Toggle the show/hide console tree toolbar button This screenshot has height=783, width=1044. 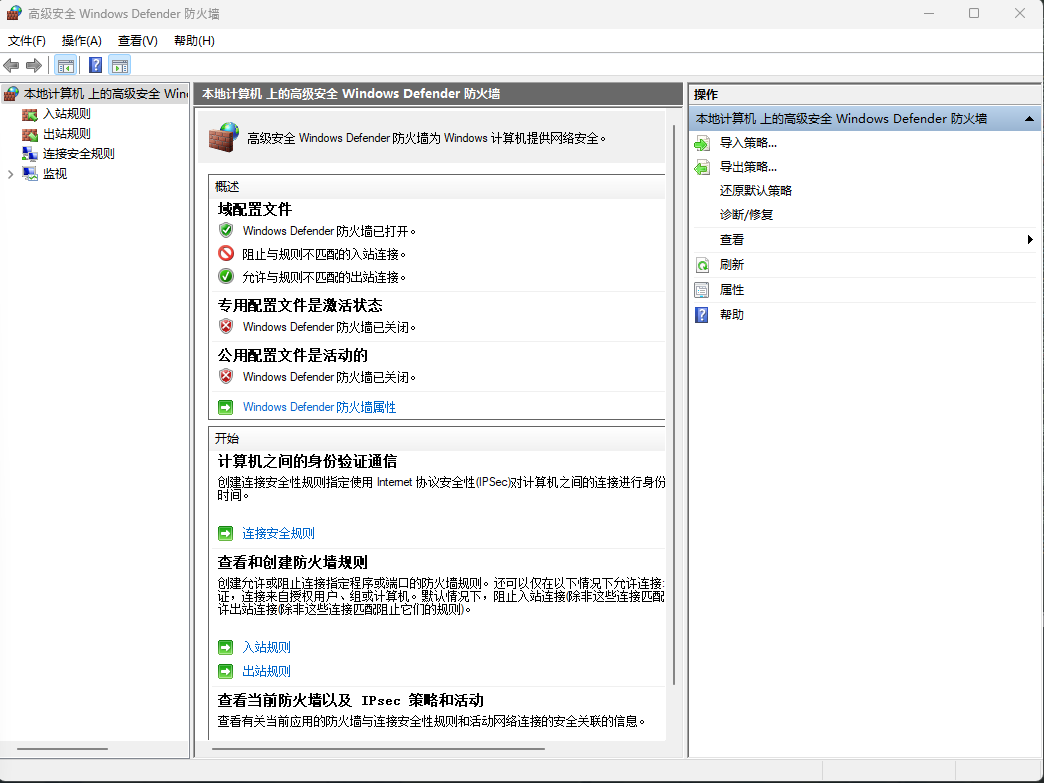(x=65, y=65)
